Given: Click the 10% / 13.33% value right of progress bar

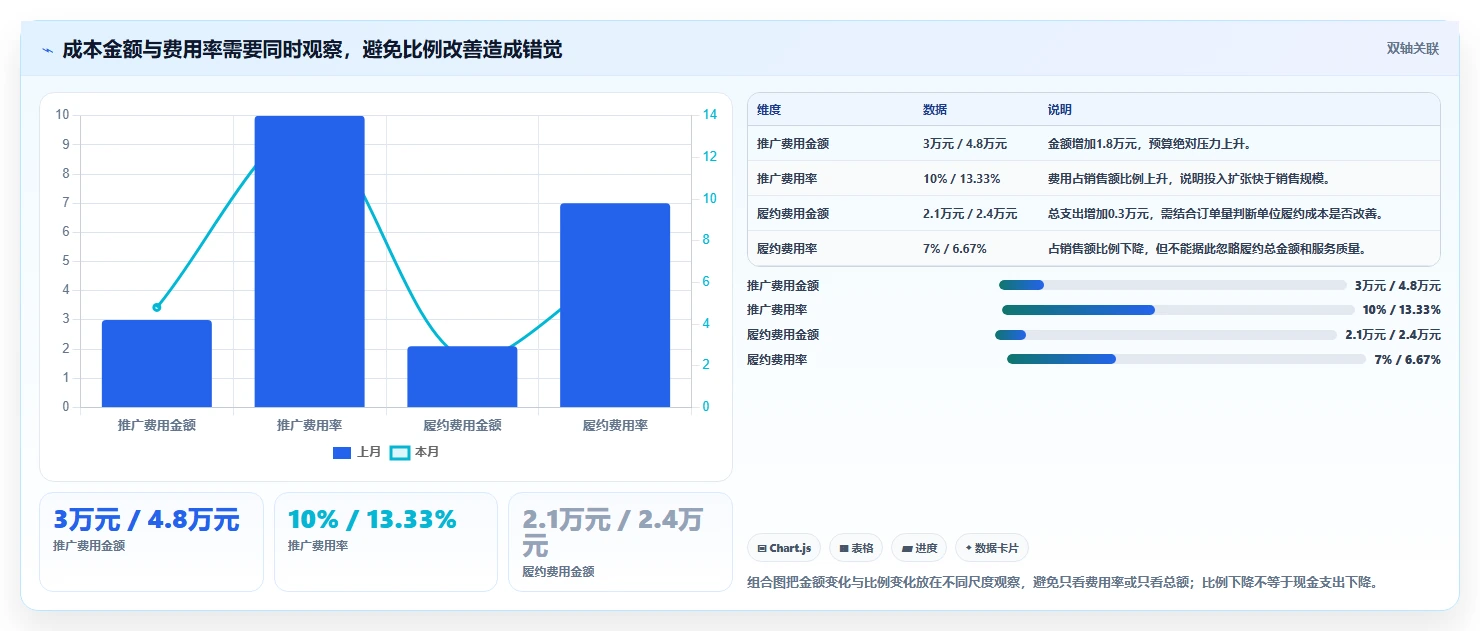Looking at the screenshot, I should click(x=1401, y=310).
